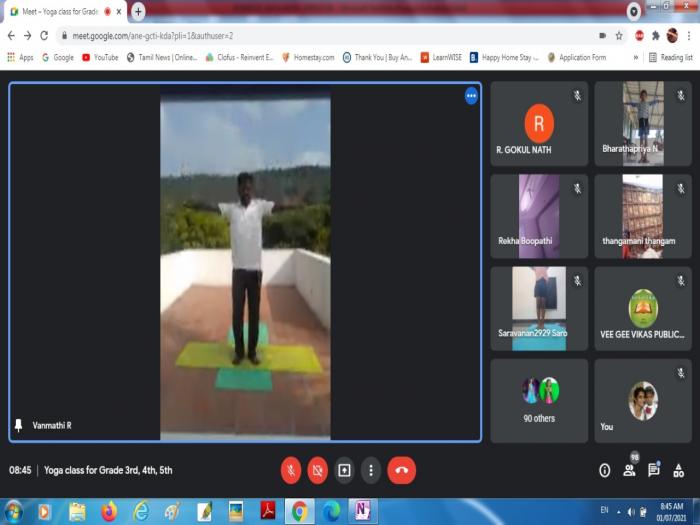Open the Thank You Buy An bookmark
Image resolution: width=700 pixels, height=525 pixels.
377,57
